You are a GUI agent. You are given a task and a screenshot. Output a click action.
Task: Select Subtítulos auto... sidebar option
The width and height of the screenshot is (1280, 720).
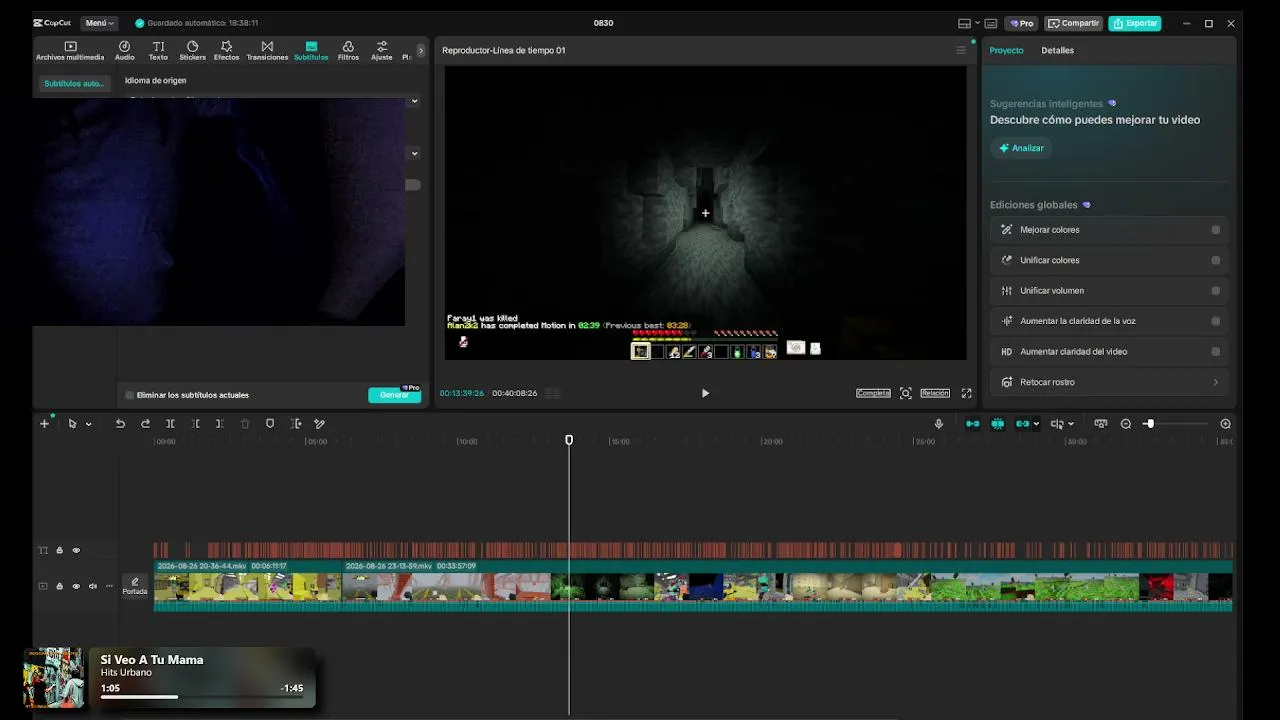coord(73,84)
